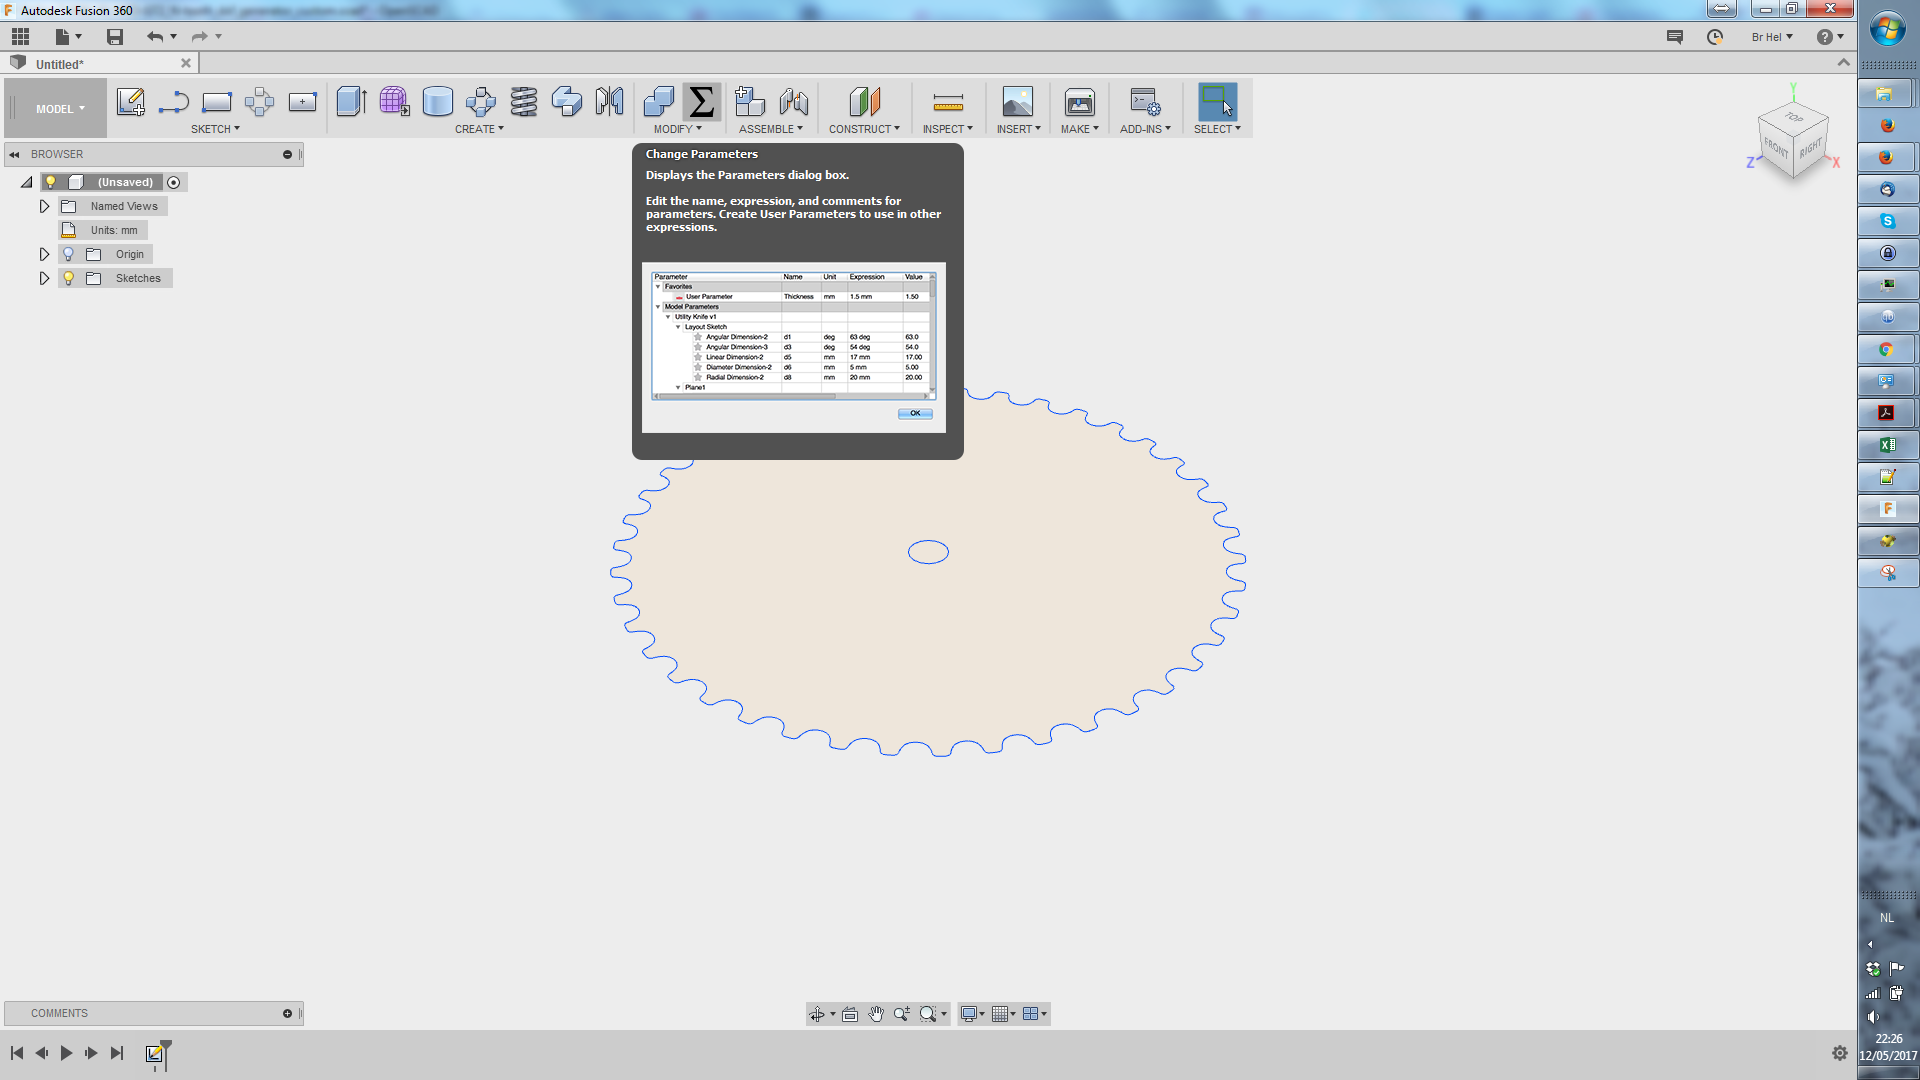Select the Mirror tool icon
The image size is (1920, 1080).
pos(609,102)
